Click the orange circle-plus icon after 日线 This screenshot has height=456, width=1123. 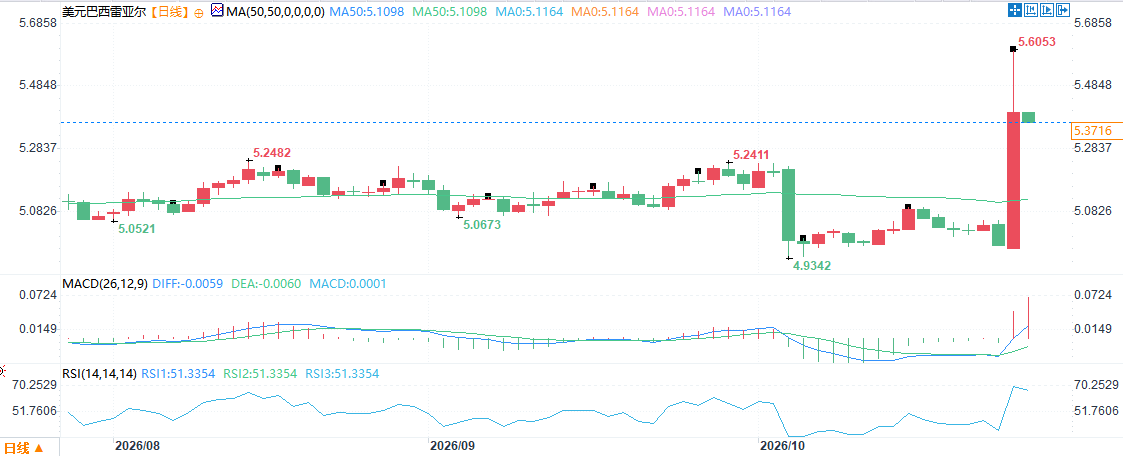(198, 12)
